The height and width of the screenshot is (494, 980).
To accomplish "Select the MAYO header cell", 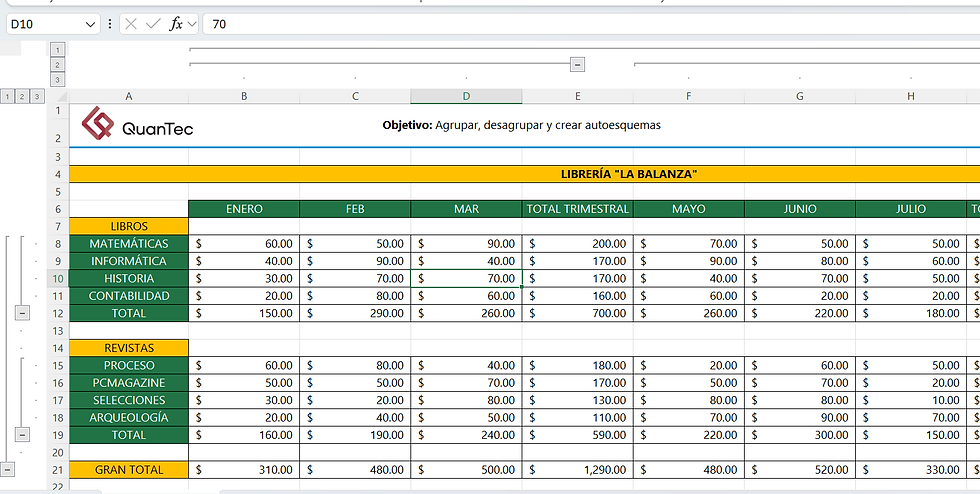I will point(689,209).
